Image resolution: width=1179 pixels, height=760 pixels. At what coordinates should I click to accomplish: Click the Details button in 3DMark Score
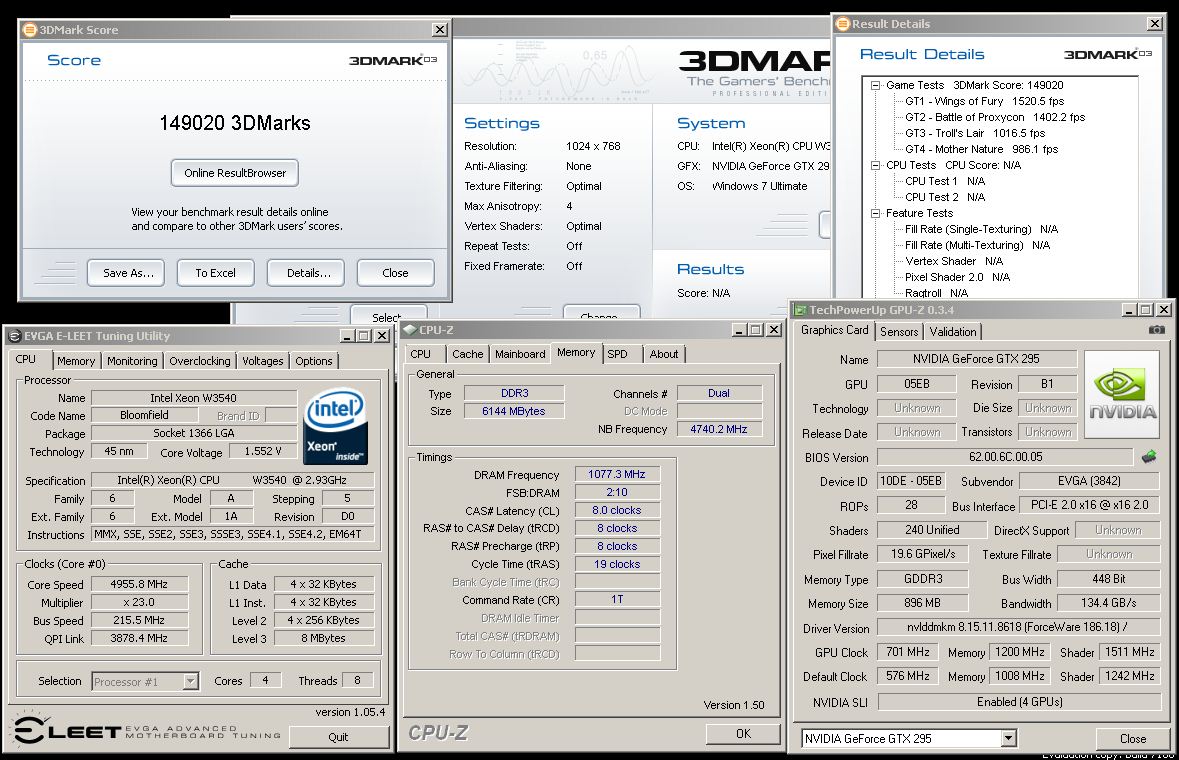[x=308, y=273]
